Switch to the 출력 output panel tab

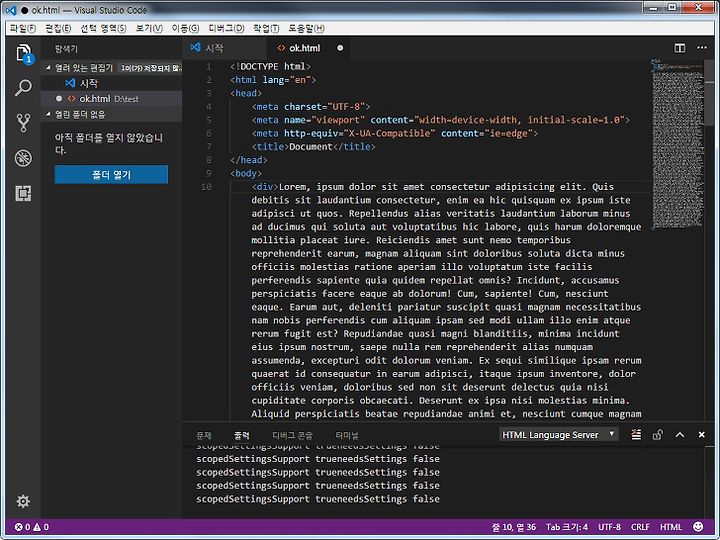point(242,435)
